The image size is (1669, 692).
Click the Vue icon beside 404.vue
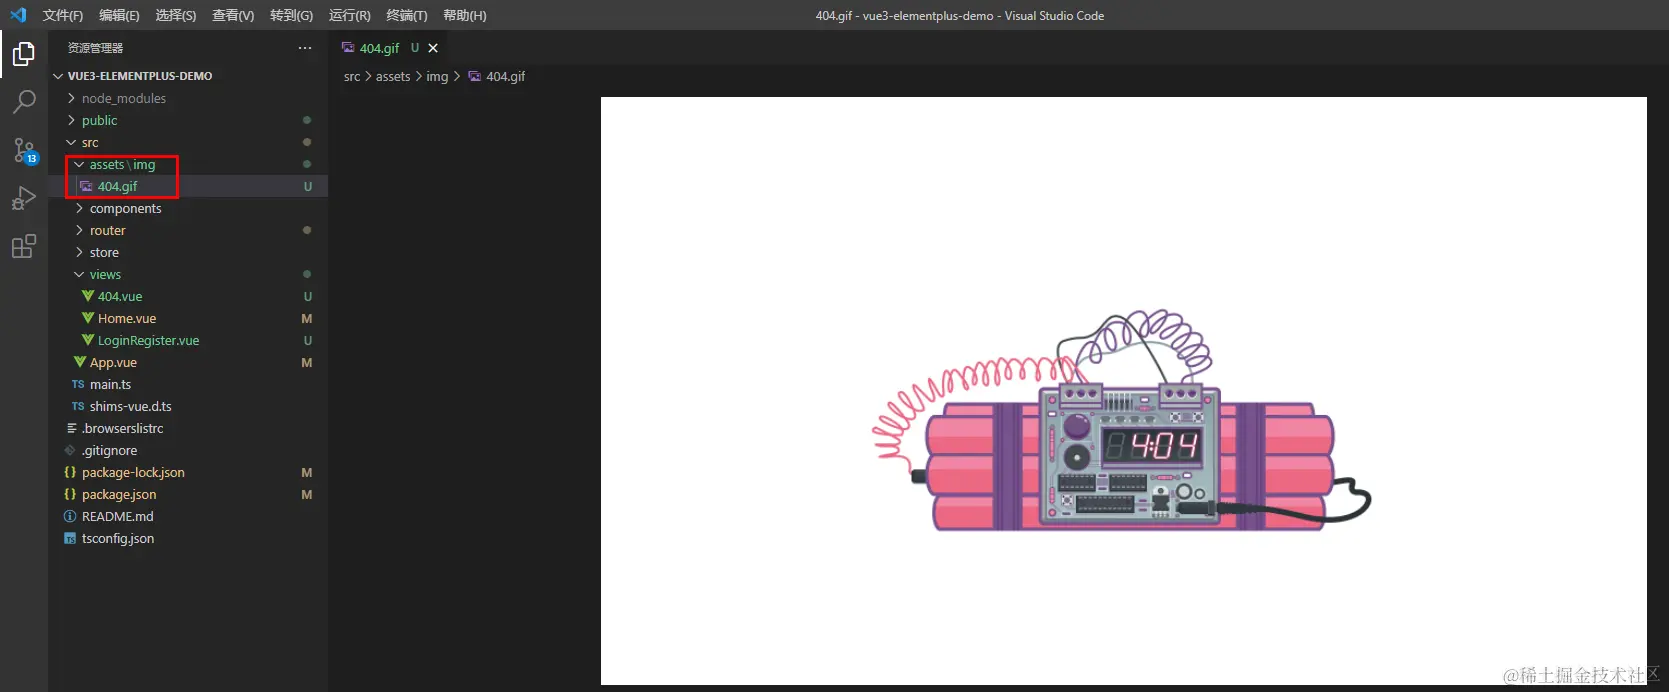[88, 296]
